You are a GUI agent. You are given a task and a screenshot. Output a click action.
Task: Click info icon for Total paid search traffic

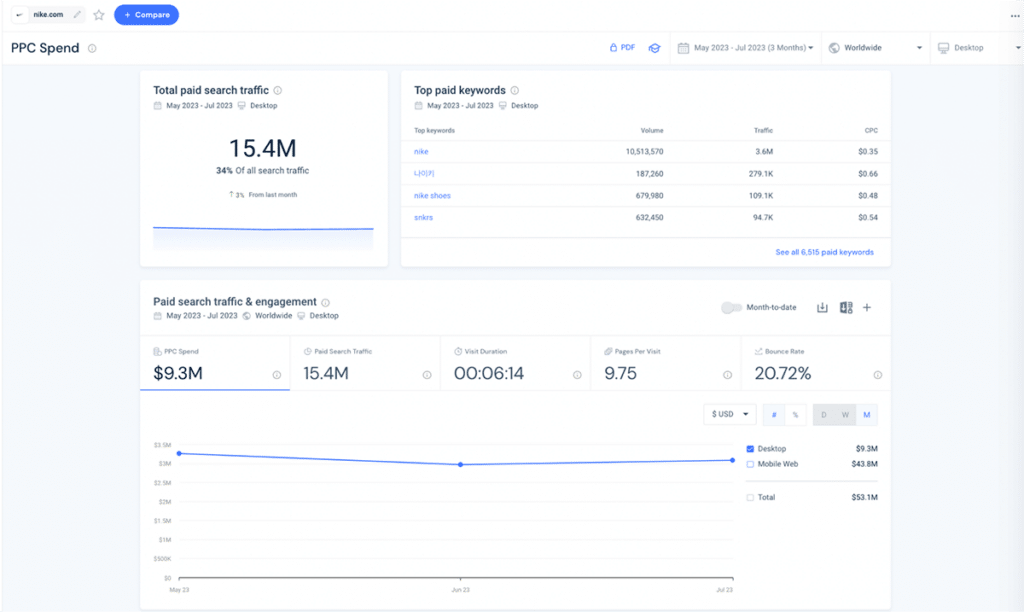(278, 90)
